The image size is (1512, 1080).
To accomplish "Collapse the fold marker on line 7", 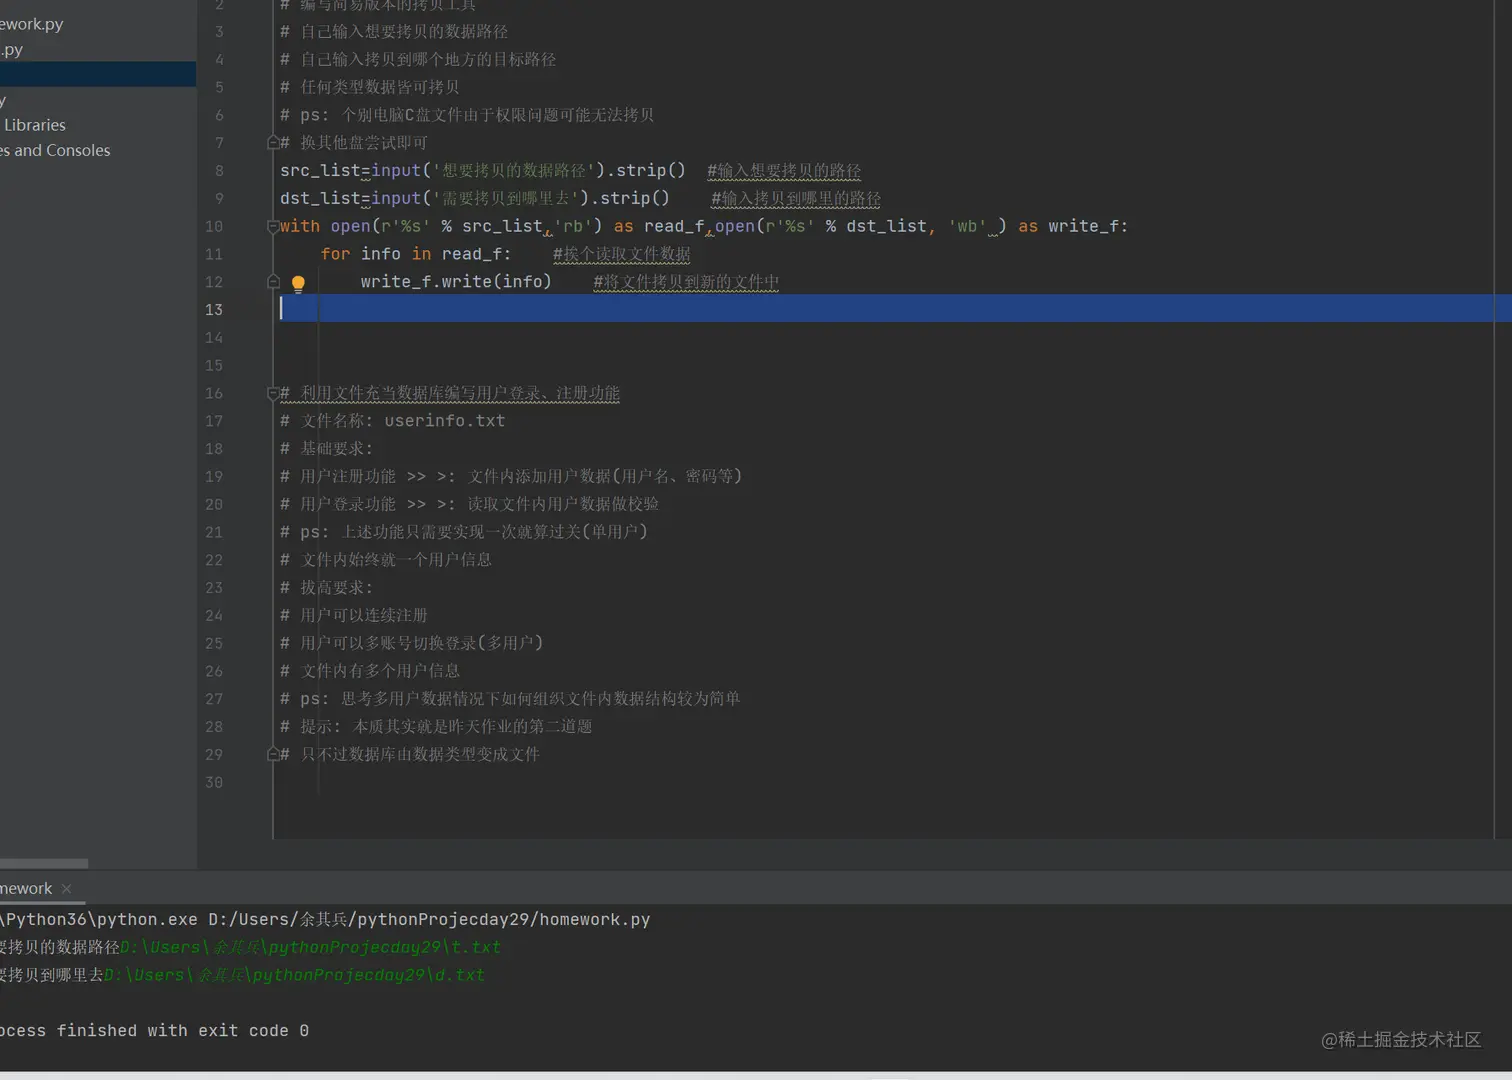I will [273, 143].
